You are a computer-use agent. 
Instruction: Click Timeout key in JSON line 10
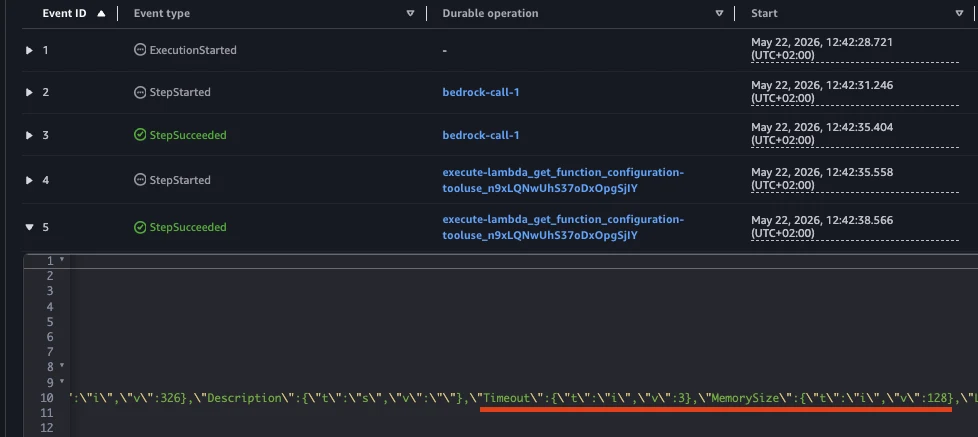coord(508,398)
